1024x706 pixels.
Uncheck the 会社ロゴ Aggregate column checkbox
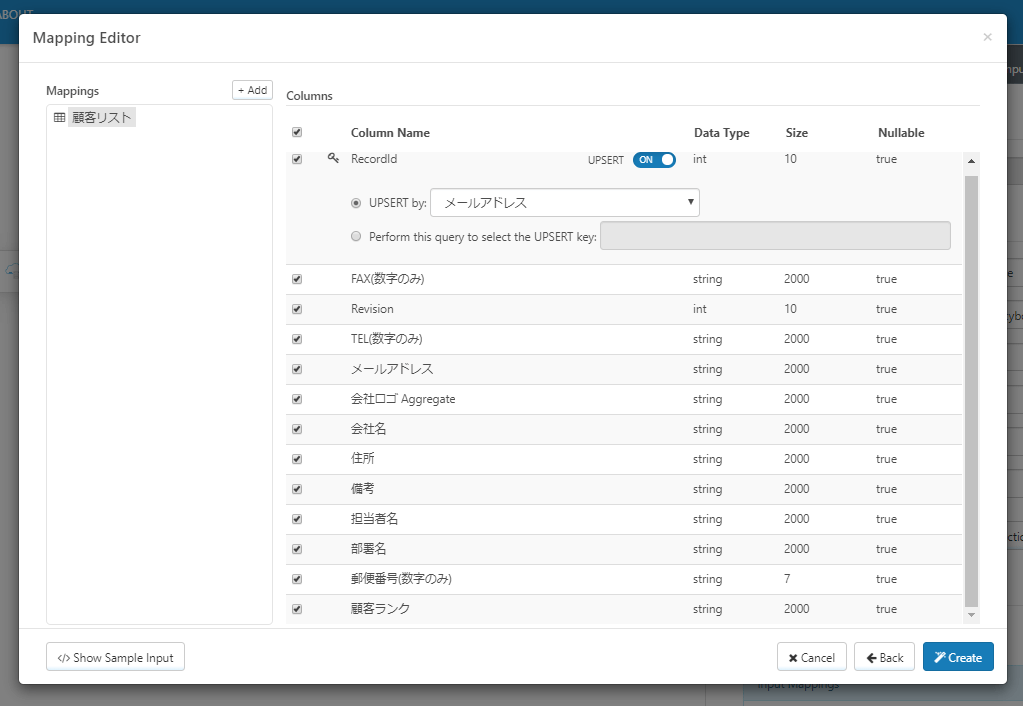coord(297,400)
